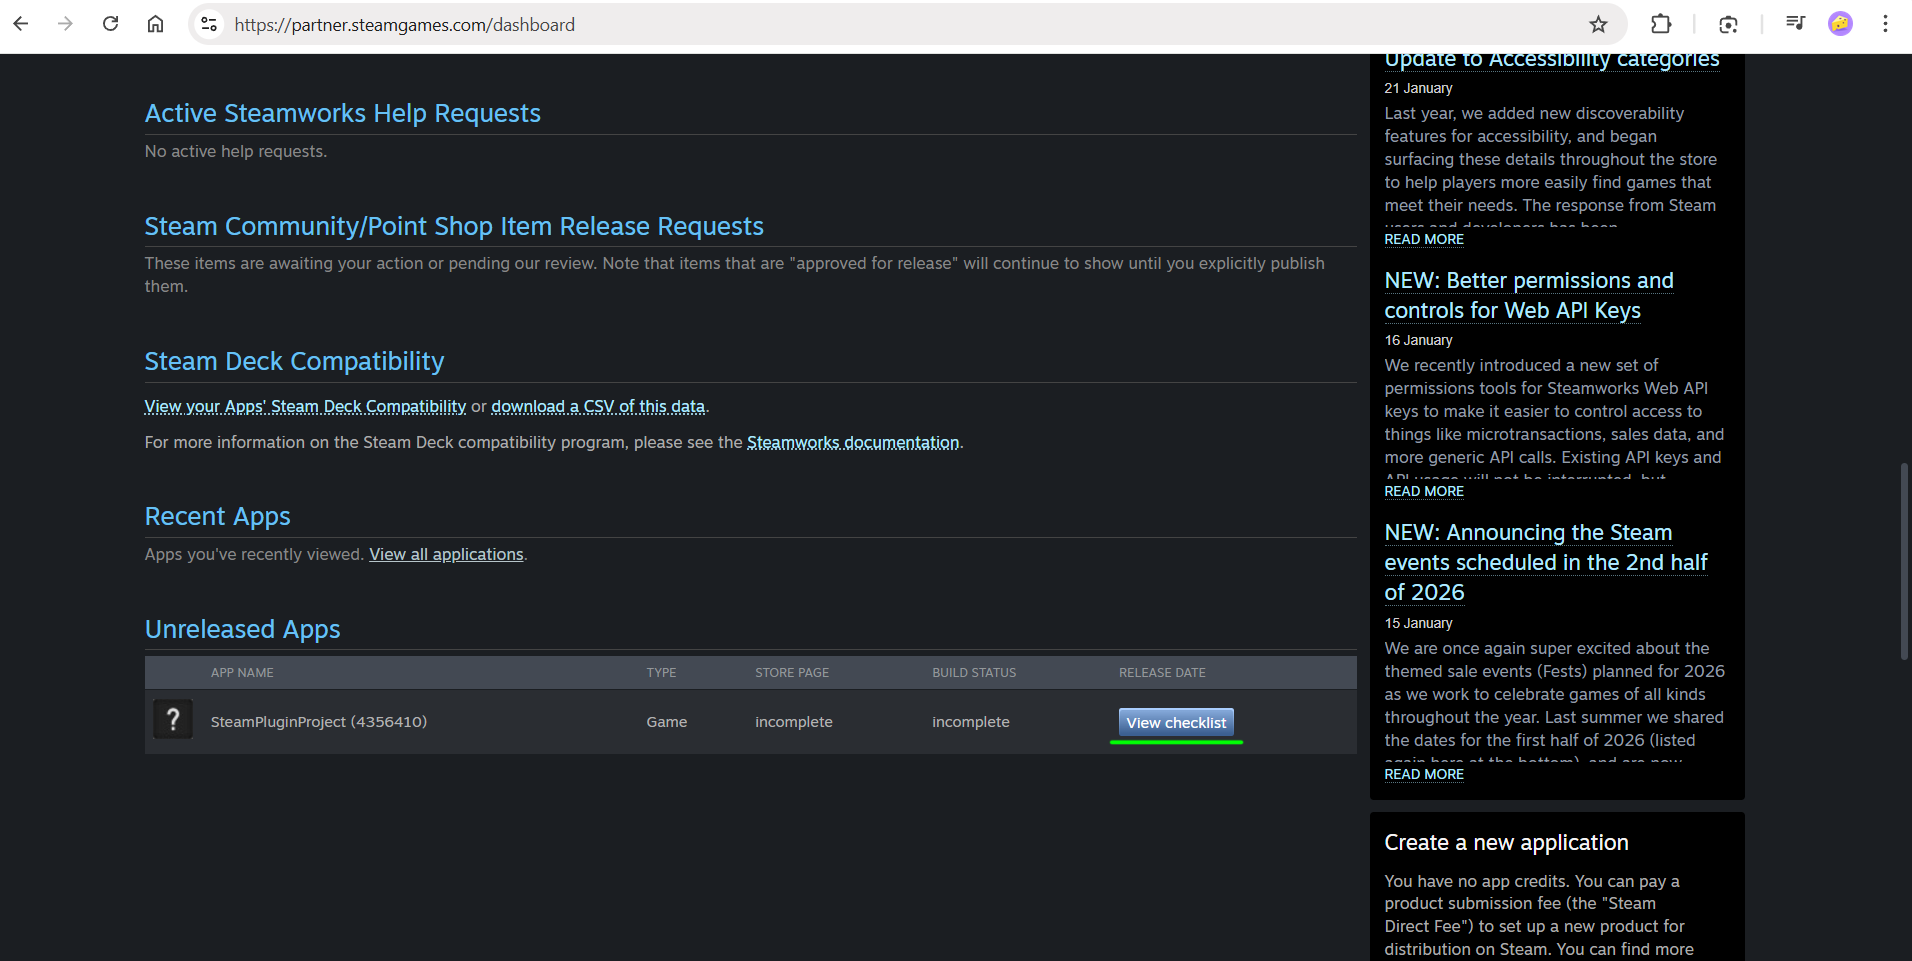The image size is (1912, 961).
Task: Click the address bar URL field
Action: (800, 24)
